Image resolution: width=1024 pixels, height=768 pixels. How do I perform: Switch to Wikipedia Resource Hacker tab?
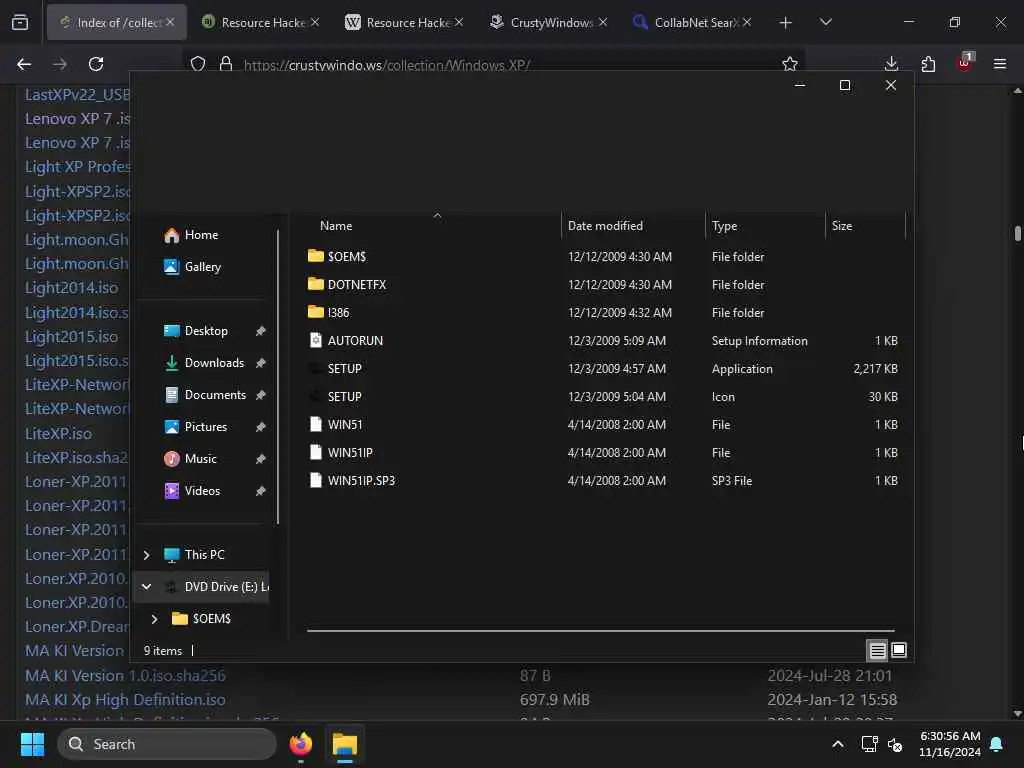405,22
